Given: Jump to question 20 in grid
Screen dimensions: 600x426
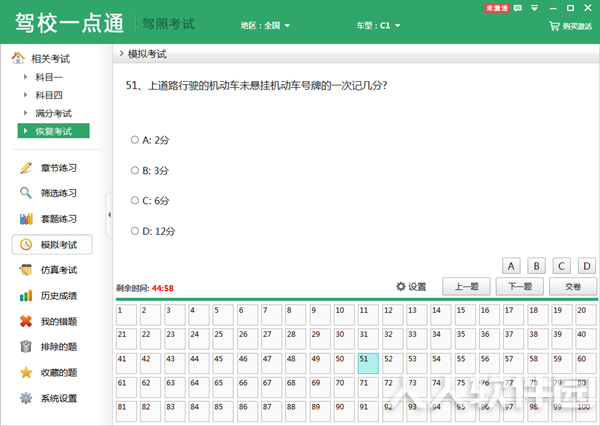Looking at the screenshot, I should [586, 315].
